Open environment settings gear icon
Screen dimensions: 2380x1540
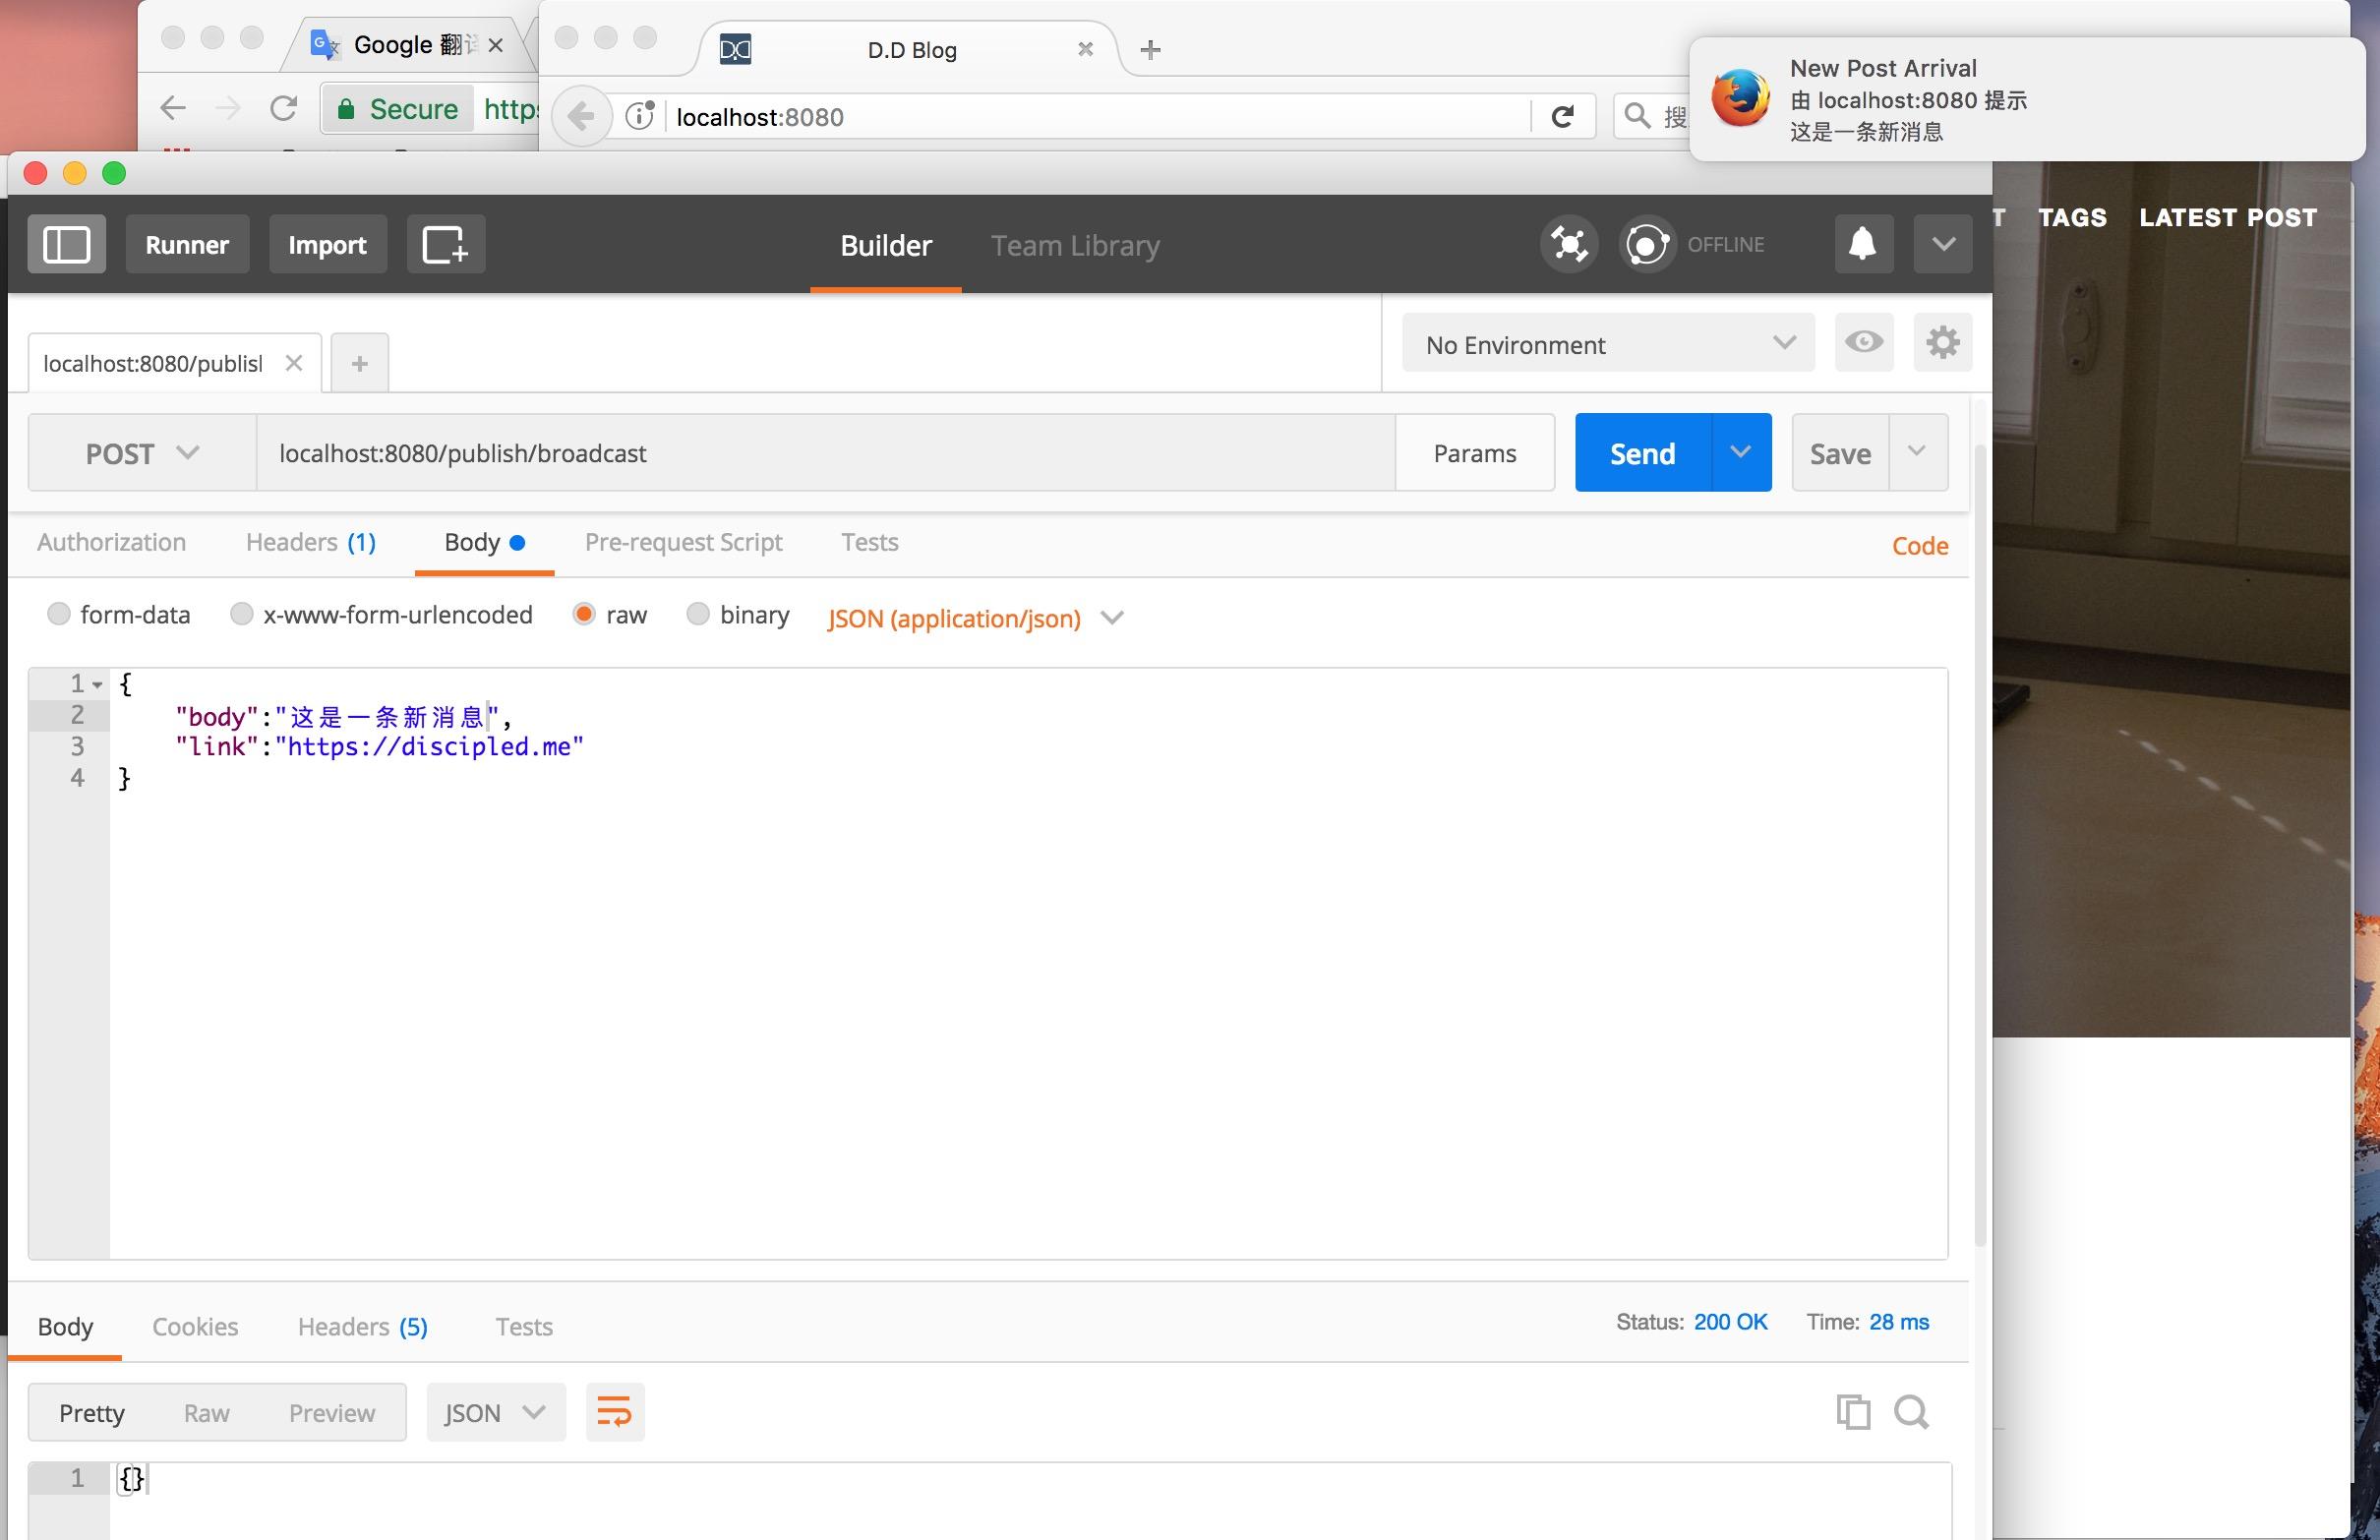[1942, 342]
